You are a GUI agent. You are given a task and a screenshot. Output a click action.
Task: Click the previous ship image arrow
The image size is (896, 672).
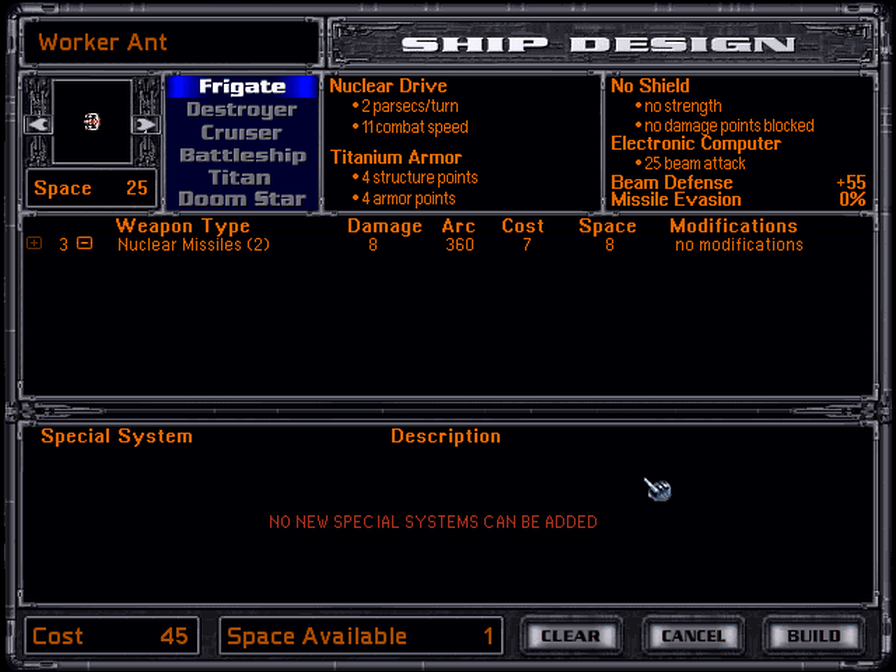pos(38,124)
